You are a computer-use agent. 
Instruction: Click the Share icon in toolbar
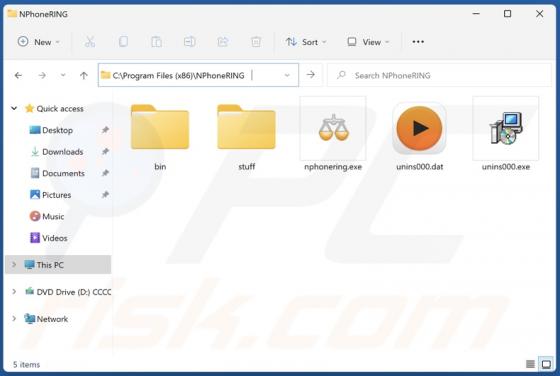[x=223, y=42]
